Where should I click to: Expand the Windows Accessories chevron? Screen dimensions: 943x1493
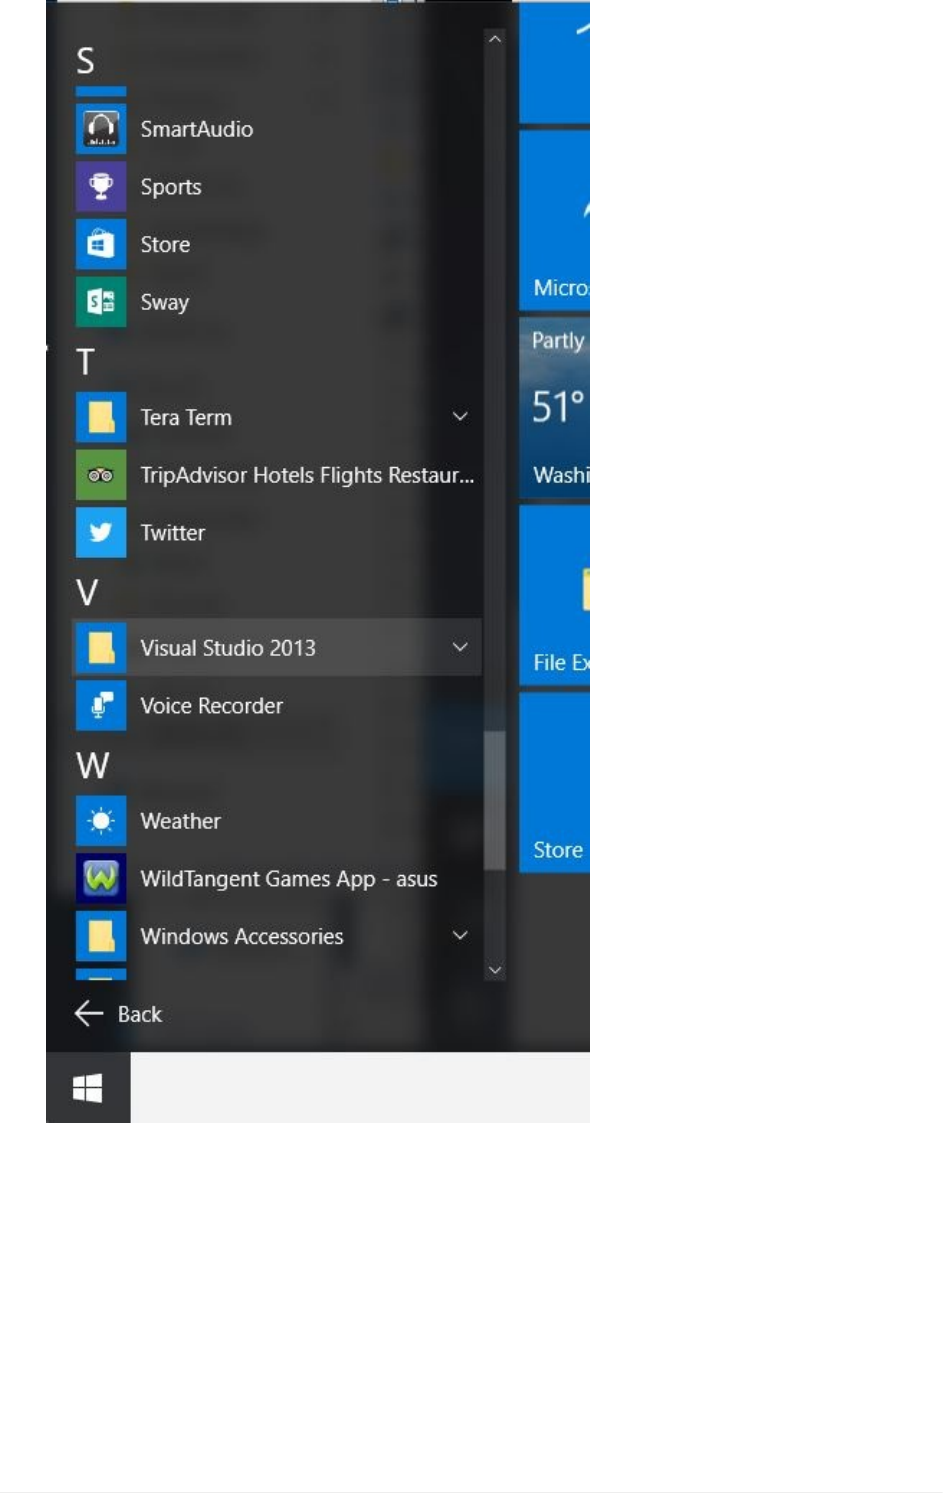coord(460,935)
